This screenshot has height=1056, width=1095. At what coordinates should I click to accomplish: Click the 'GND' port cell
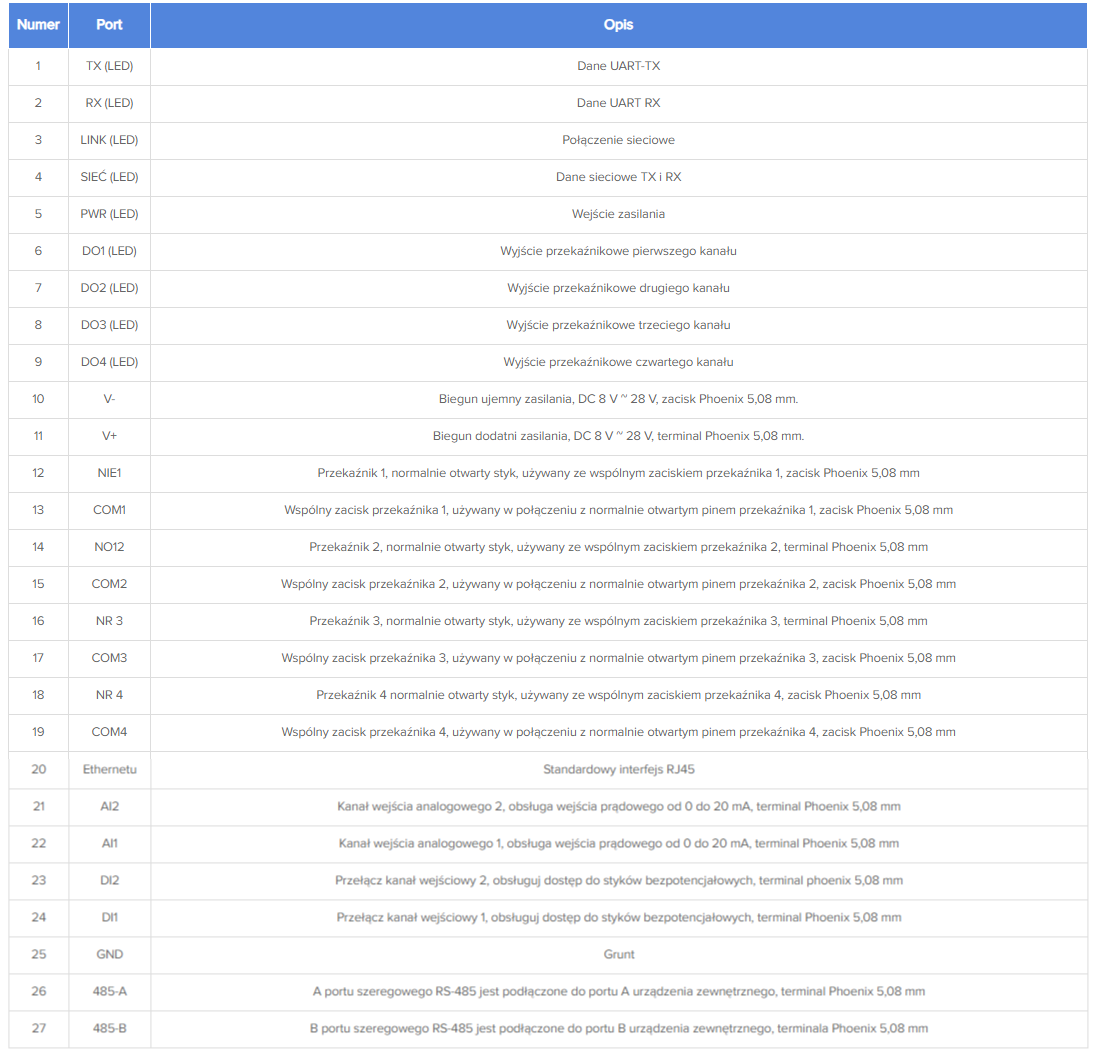(x=110, y=955)
